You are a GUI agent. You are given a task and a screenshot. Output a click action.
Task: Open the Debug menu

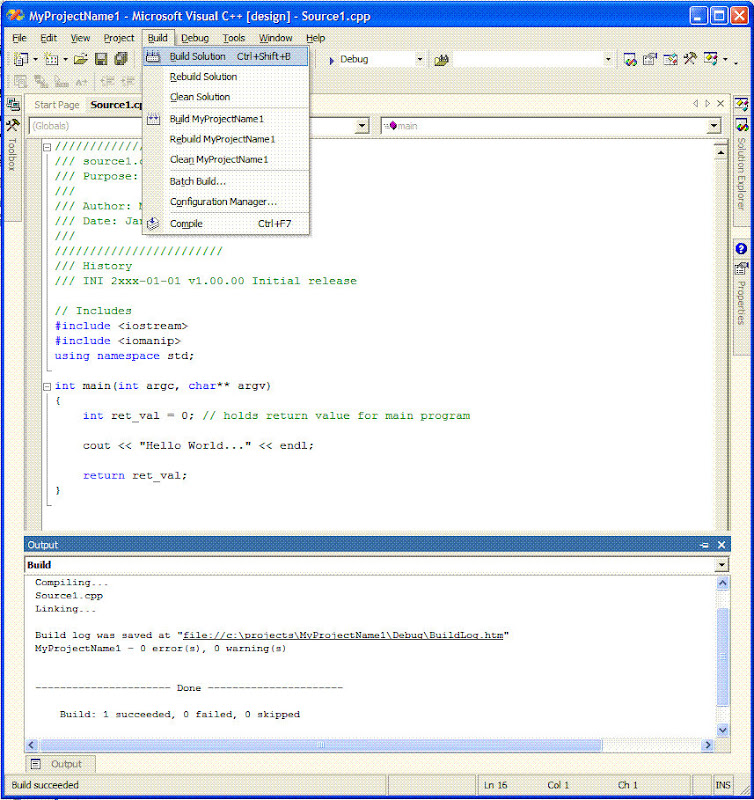(x=195, y=38)
